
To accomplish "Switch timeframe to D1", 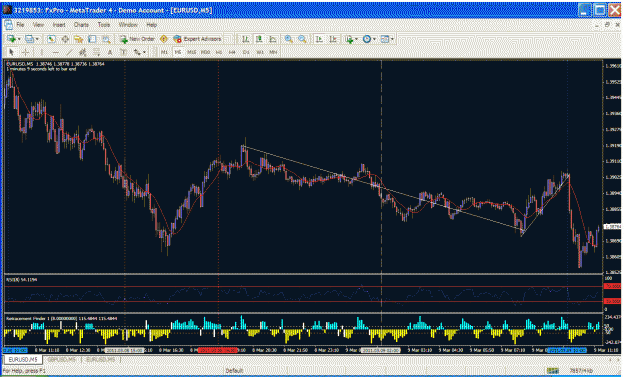I will tap(246, 52).
